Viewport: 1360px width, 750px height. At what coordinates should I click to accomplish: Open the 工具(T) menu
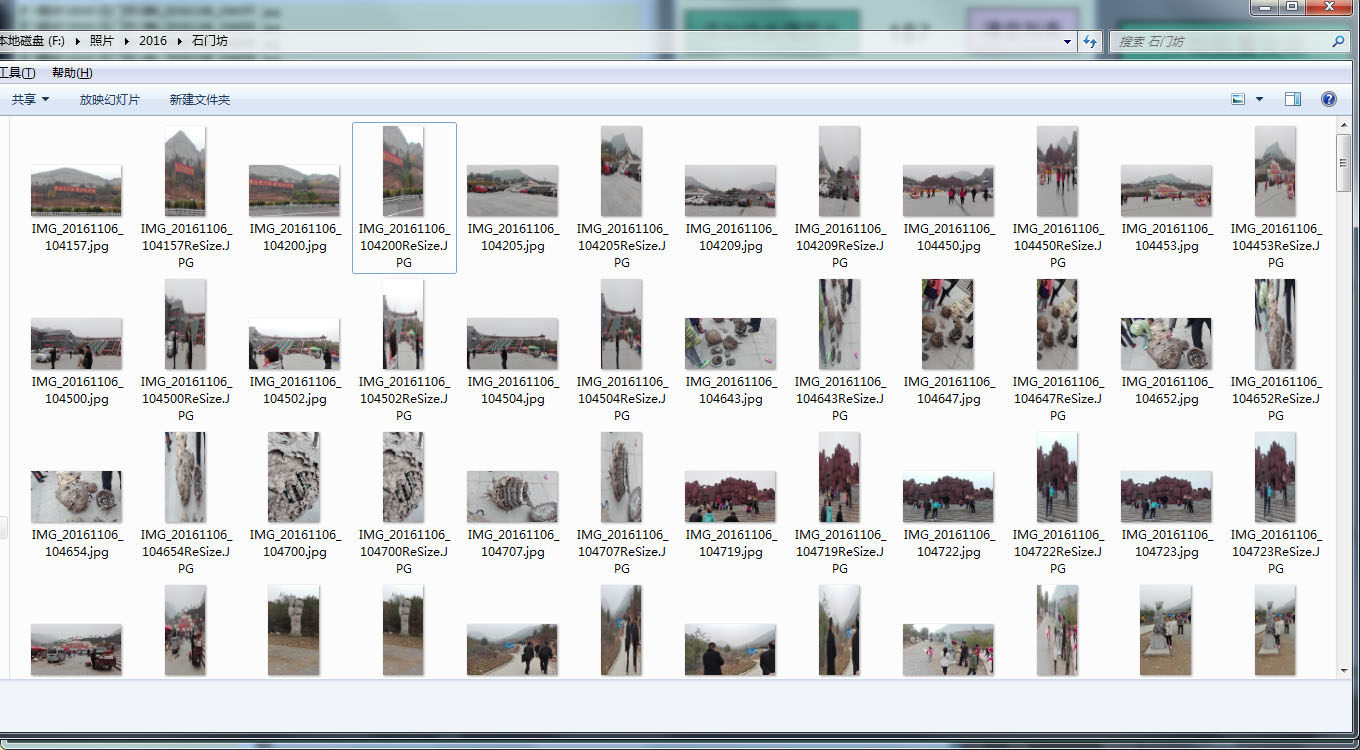[x=17, y=73]
